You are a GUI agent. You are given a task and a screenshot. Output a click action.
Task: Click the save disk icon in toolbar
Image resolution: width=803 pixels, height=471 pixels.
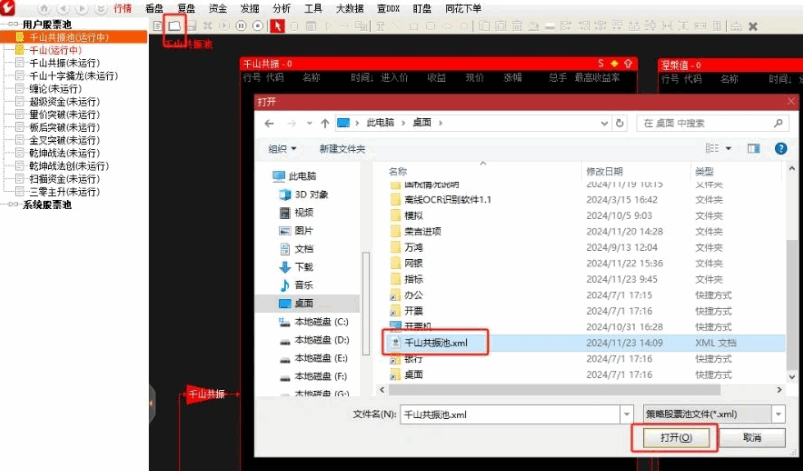pyautogui.click(x=192, y=26)
